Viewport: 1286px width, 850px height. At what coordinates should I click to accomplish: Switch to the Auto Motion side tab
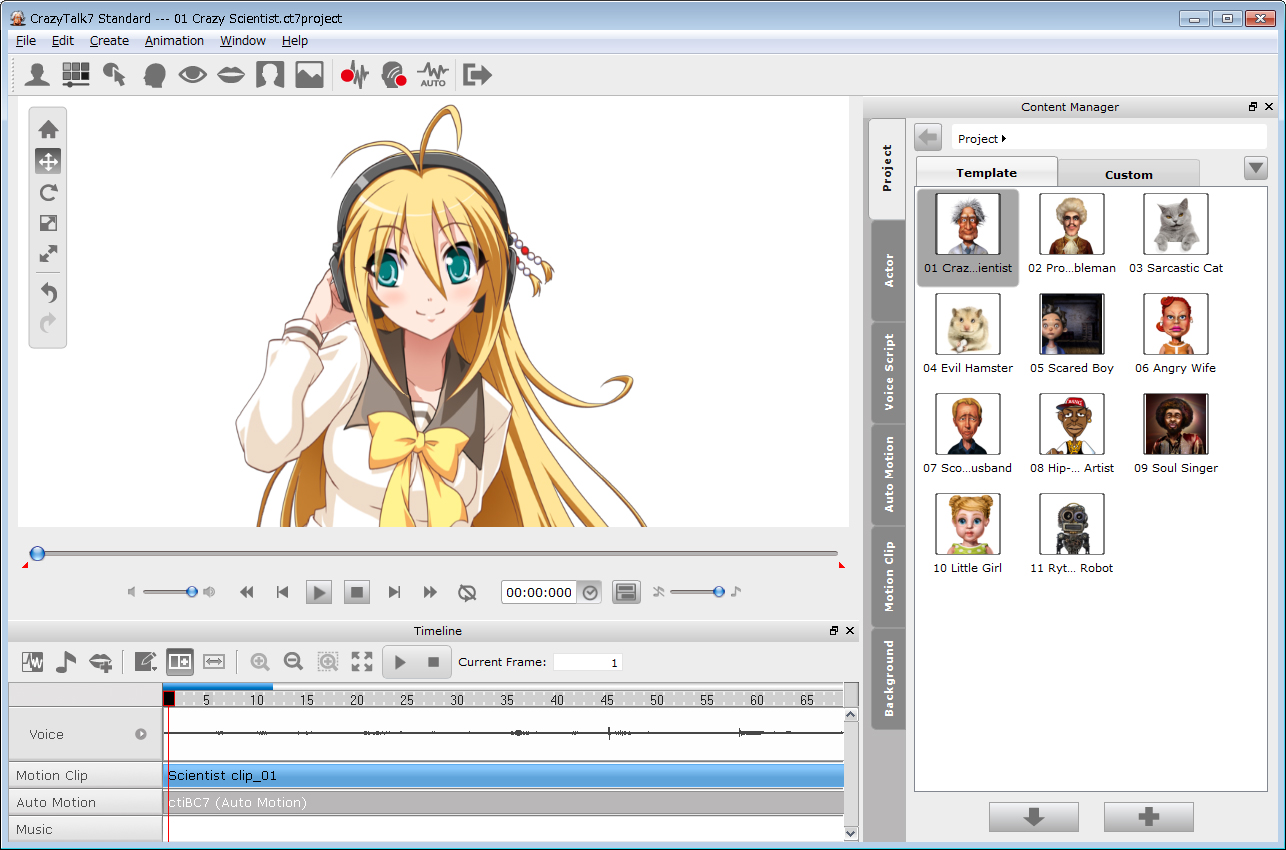pyautogui.click(x=888, y=475)
